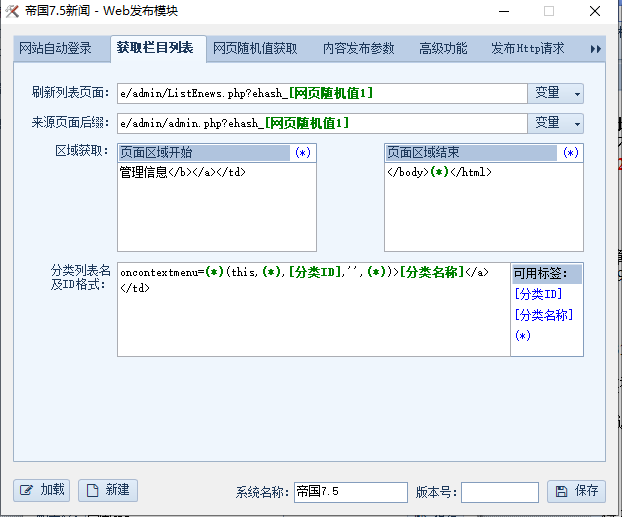Insert (*) wildcard into 页面区域结束

tap(571, 153)
